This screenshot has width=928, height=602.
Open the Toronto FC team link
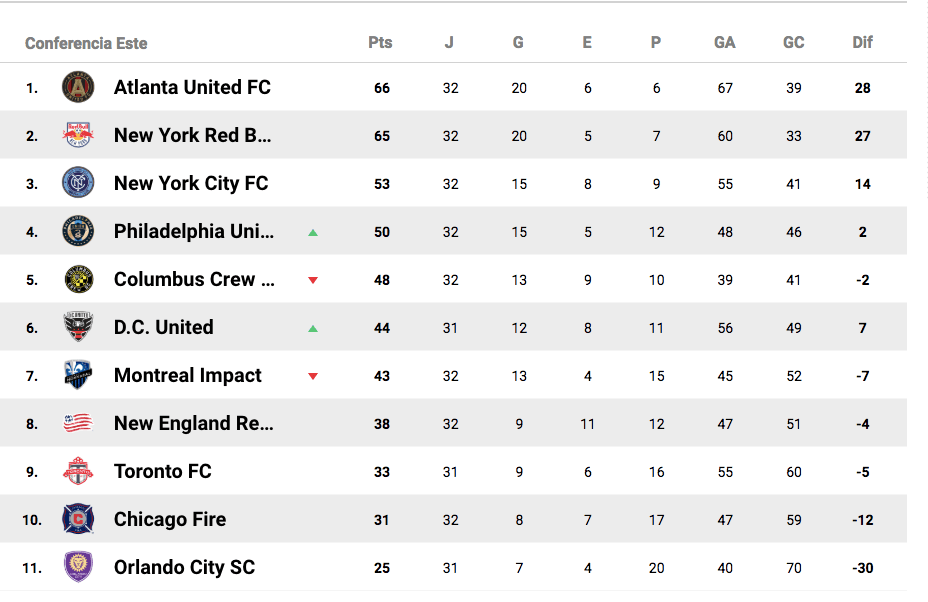click(x=163, y=471)
